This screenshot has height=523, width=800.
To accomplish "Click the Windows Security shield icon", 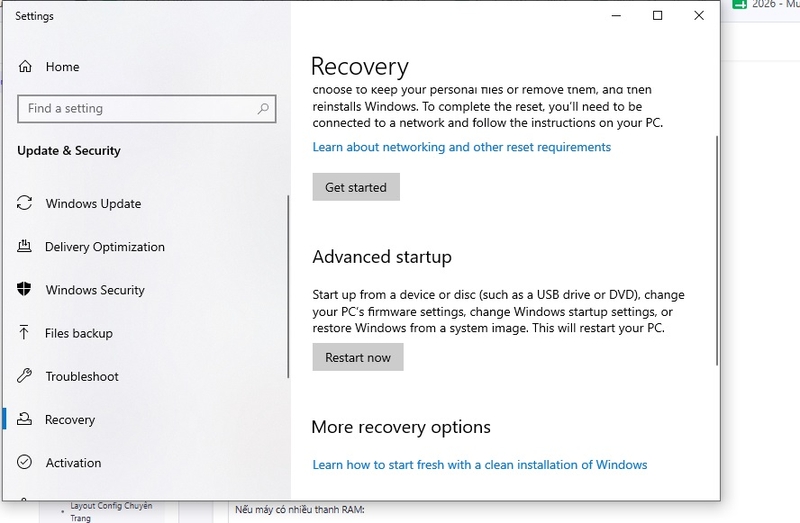I will (24, 289).
